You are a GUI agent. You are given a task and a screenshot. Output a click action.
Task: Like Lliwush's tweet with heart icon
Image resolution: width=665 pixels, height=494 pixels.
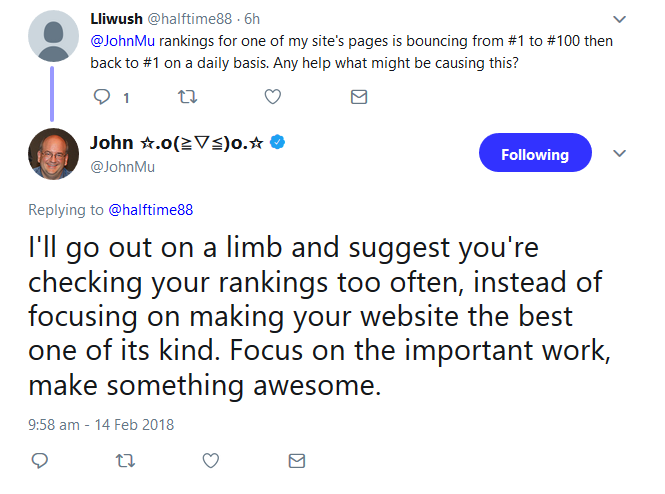pos(272,97)
